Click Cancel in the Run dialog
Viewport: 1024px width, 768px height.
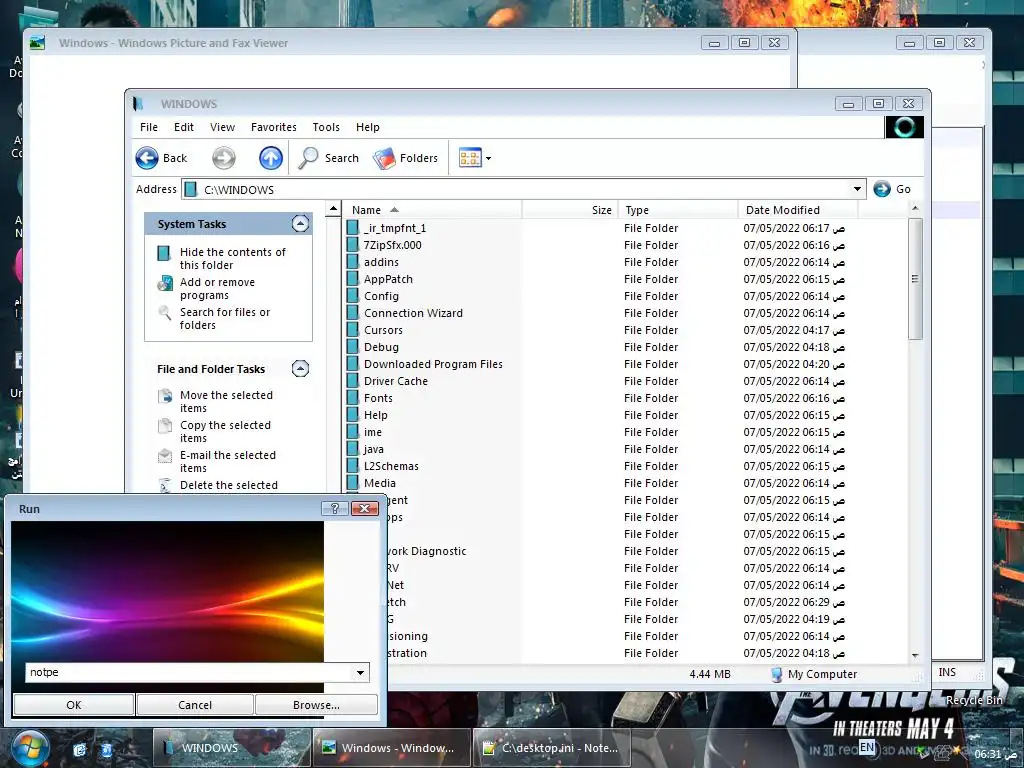(x=195, y=705)
